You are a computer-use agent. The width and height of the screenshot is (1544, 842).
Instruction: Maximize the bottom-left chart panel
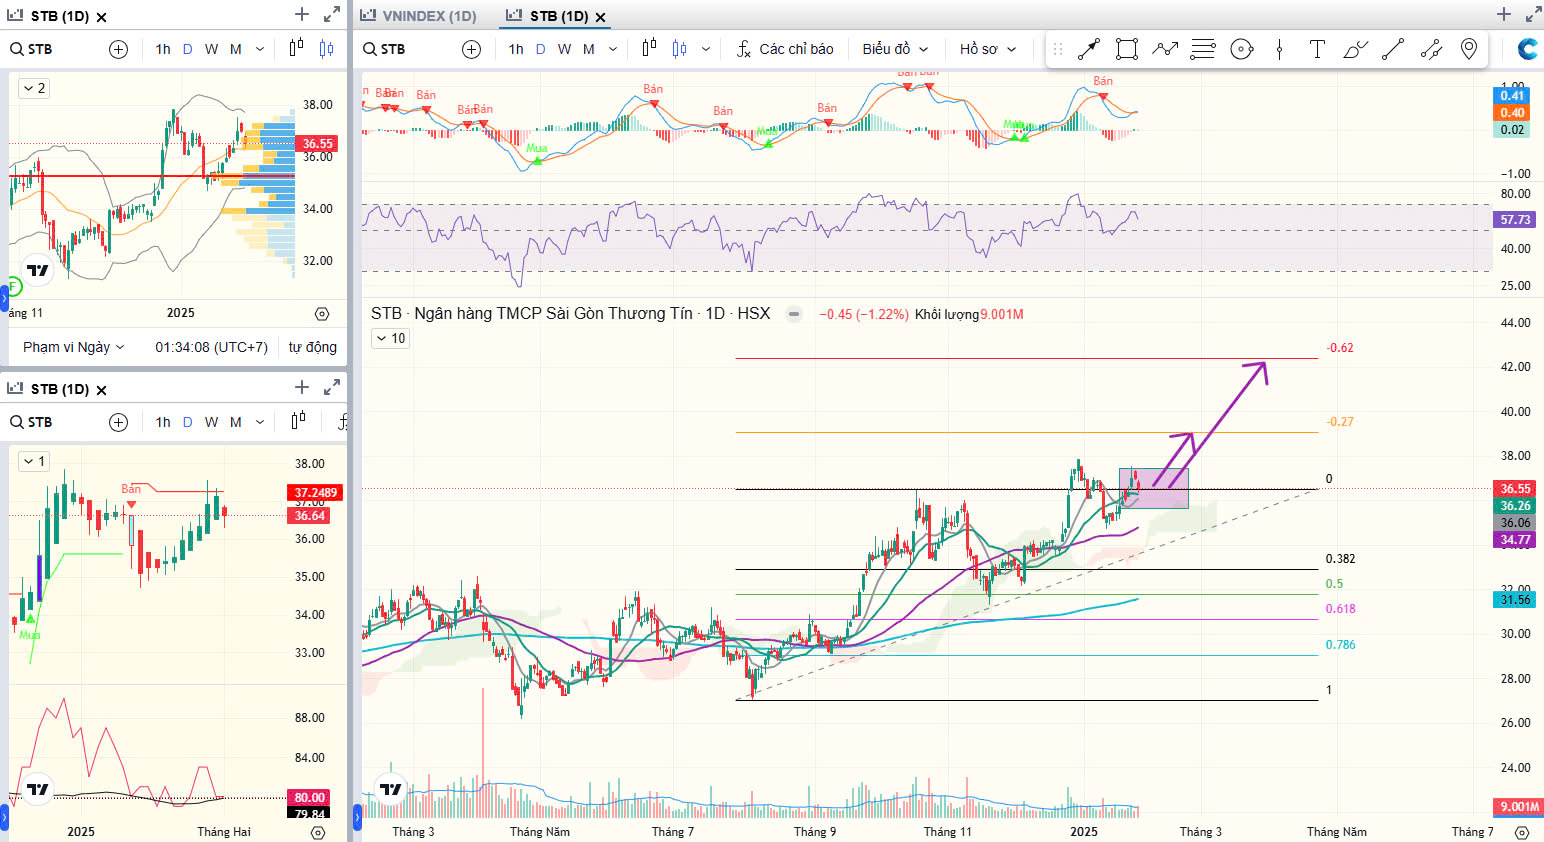332,387
